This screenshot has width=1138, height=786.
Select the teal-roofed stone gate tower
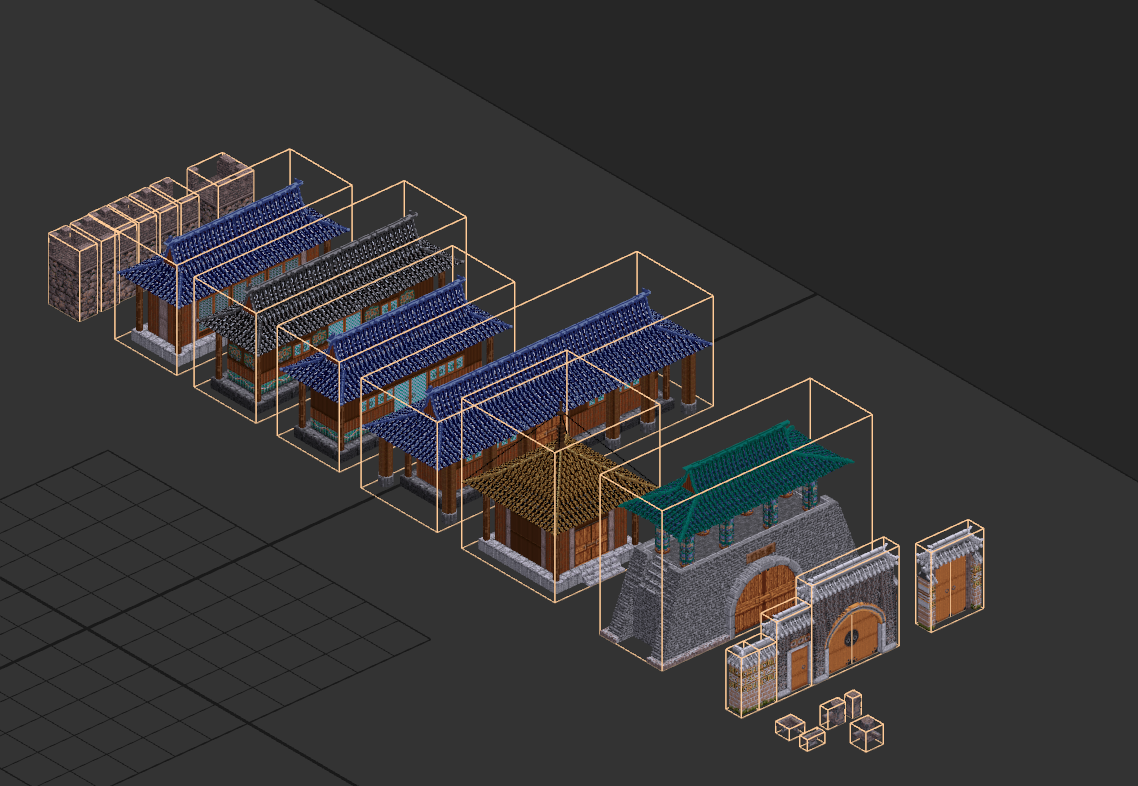click(x=736, y=524)
